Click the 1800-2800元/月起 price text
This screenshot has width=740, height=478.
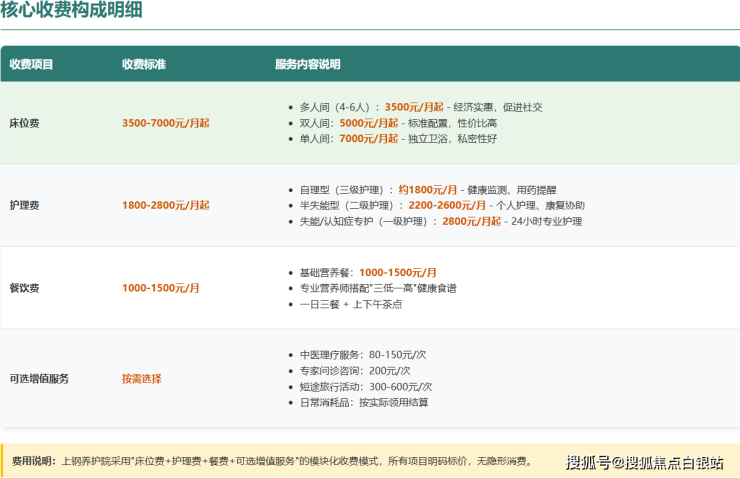point(165,205)
